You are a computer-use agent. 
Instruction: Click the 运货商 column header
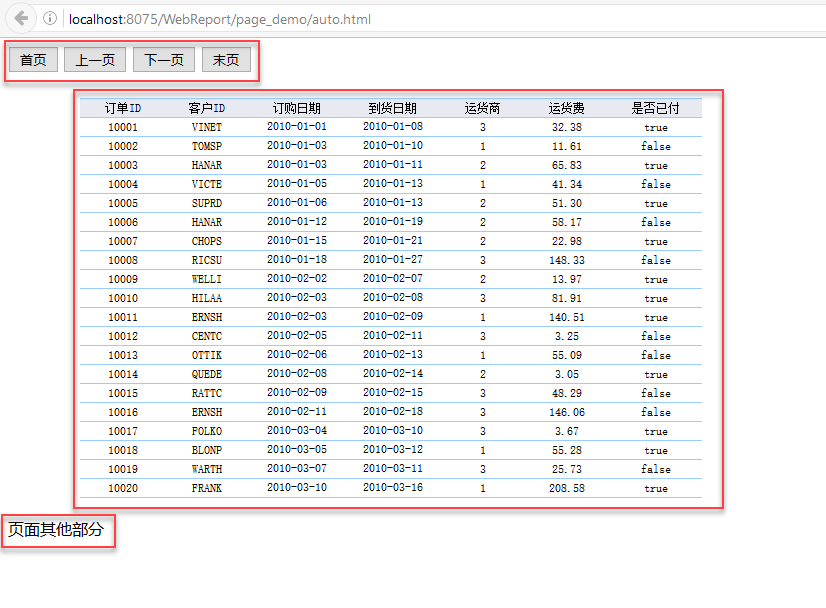click(x=483, y=108)
